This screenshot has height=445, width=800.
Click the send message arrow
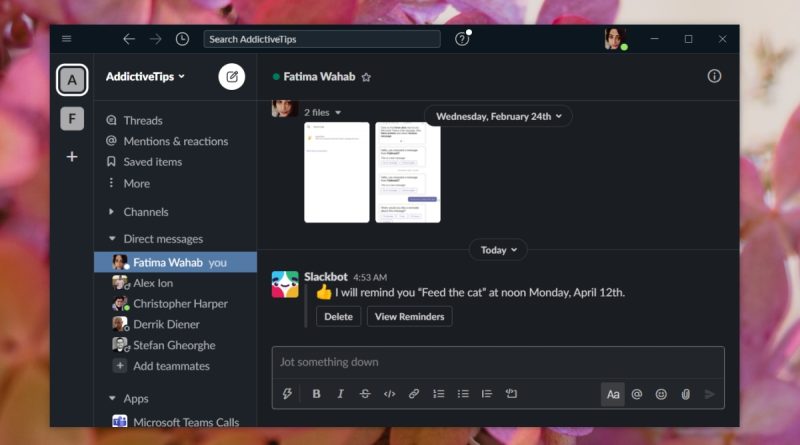tap(710, 394)
